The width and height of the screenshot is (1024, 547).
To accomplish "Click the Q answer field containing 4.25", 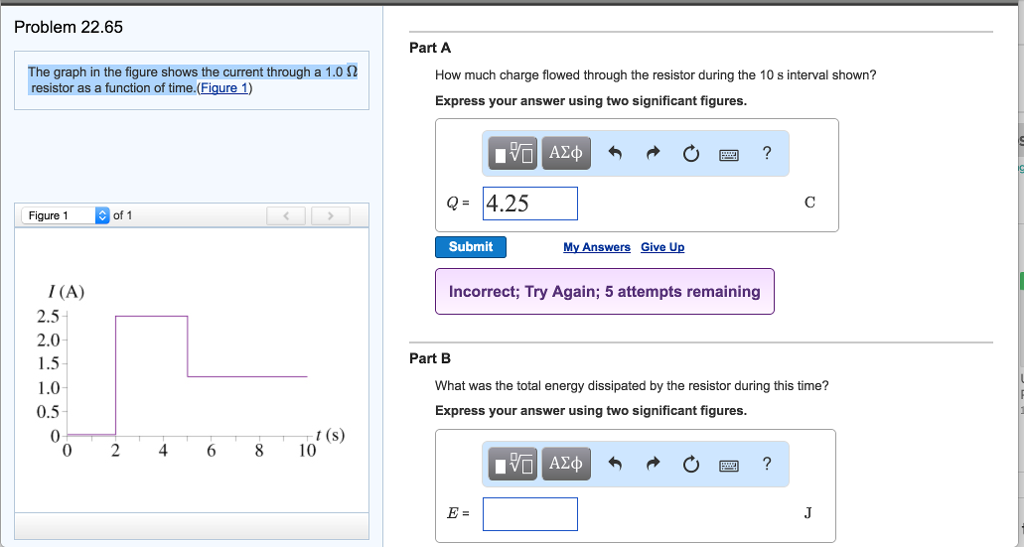I will click(530, 203).
